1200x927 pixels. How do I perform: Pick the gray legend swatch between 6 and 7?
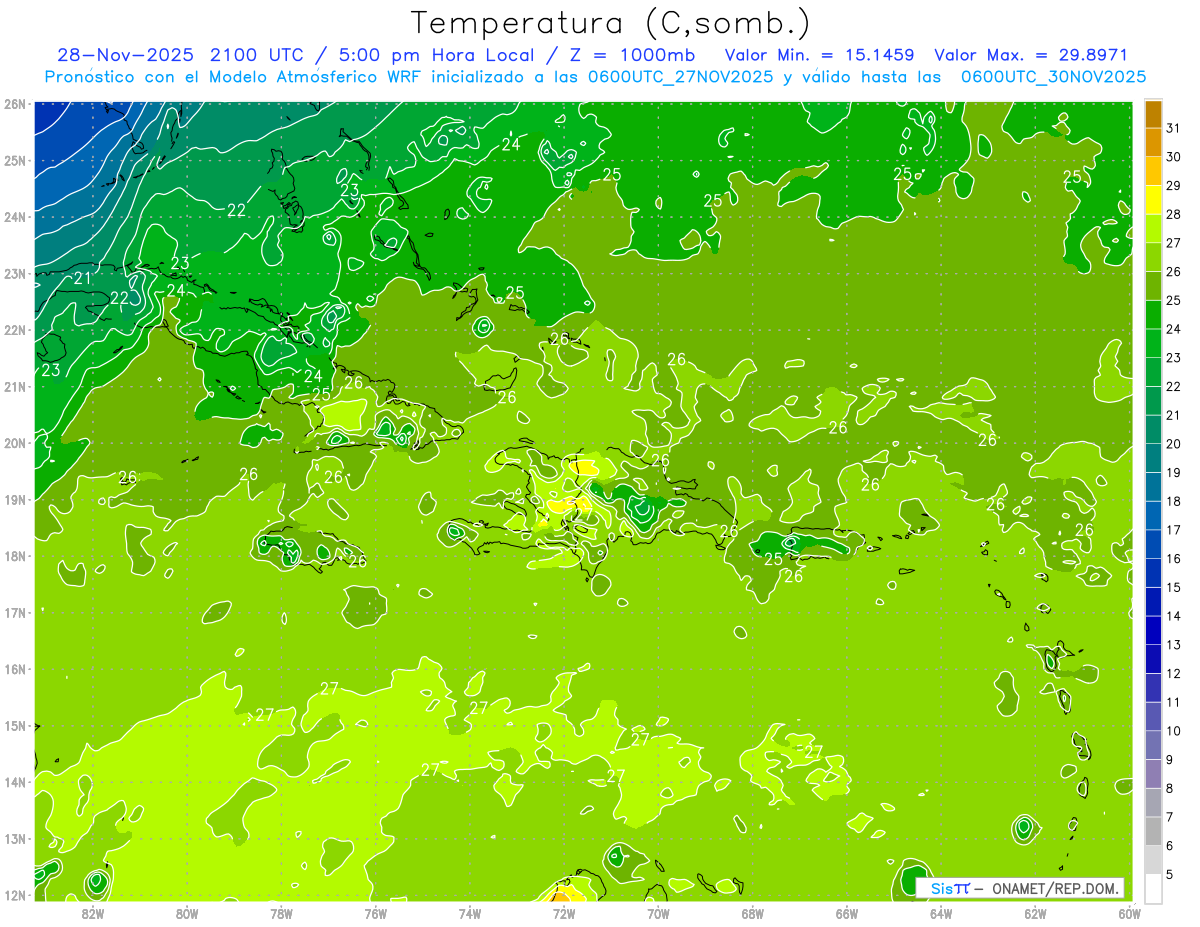[1154, 831]
